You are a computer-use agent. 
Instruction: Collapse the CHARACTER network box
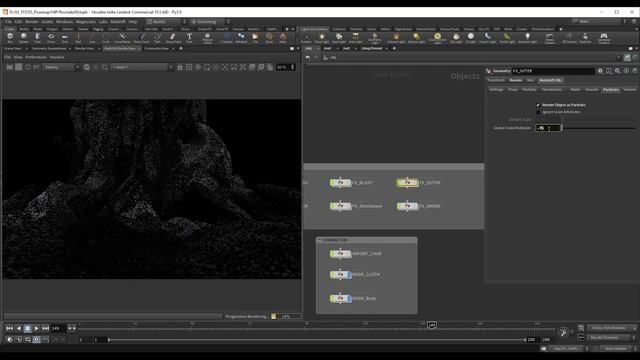click(320, 240)
